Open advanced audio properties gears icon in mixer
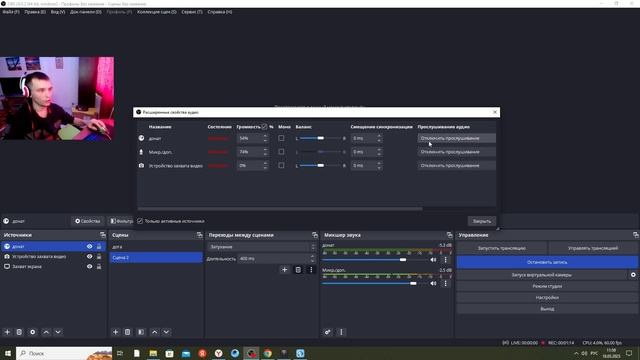The image size is (640, 360). point(327,332)
